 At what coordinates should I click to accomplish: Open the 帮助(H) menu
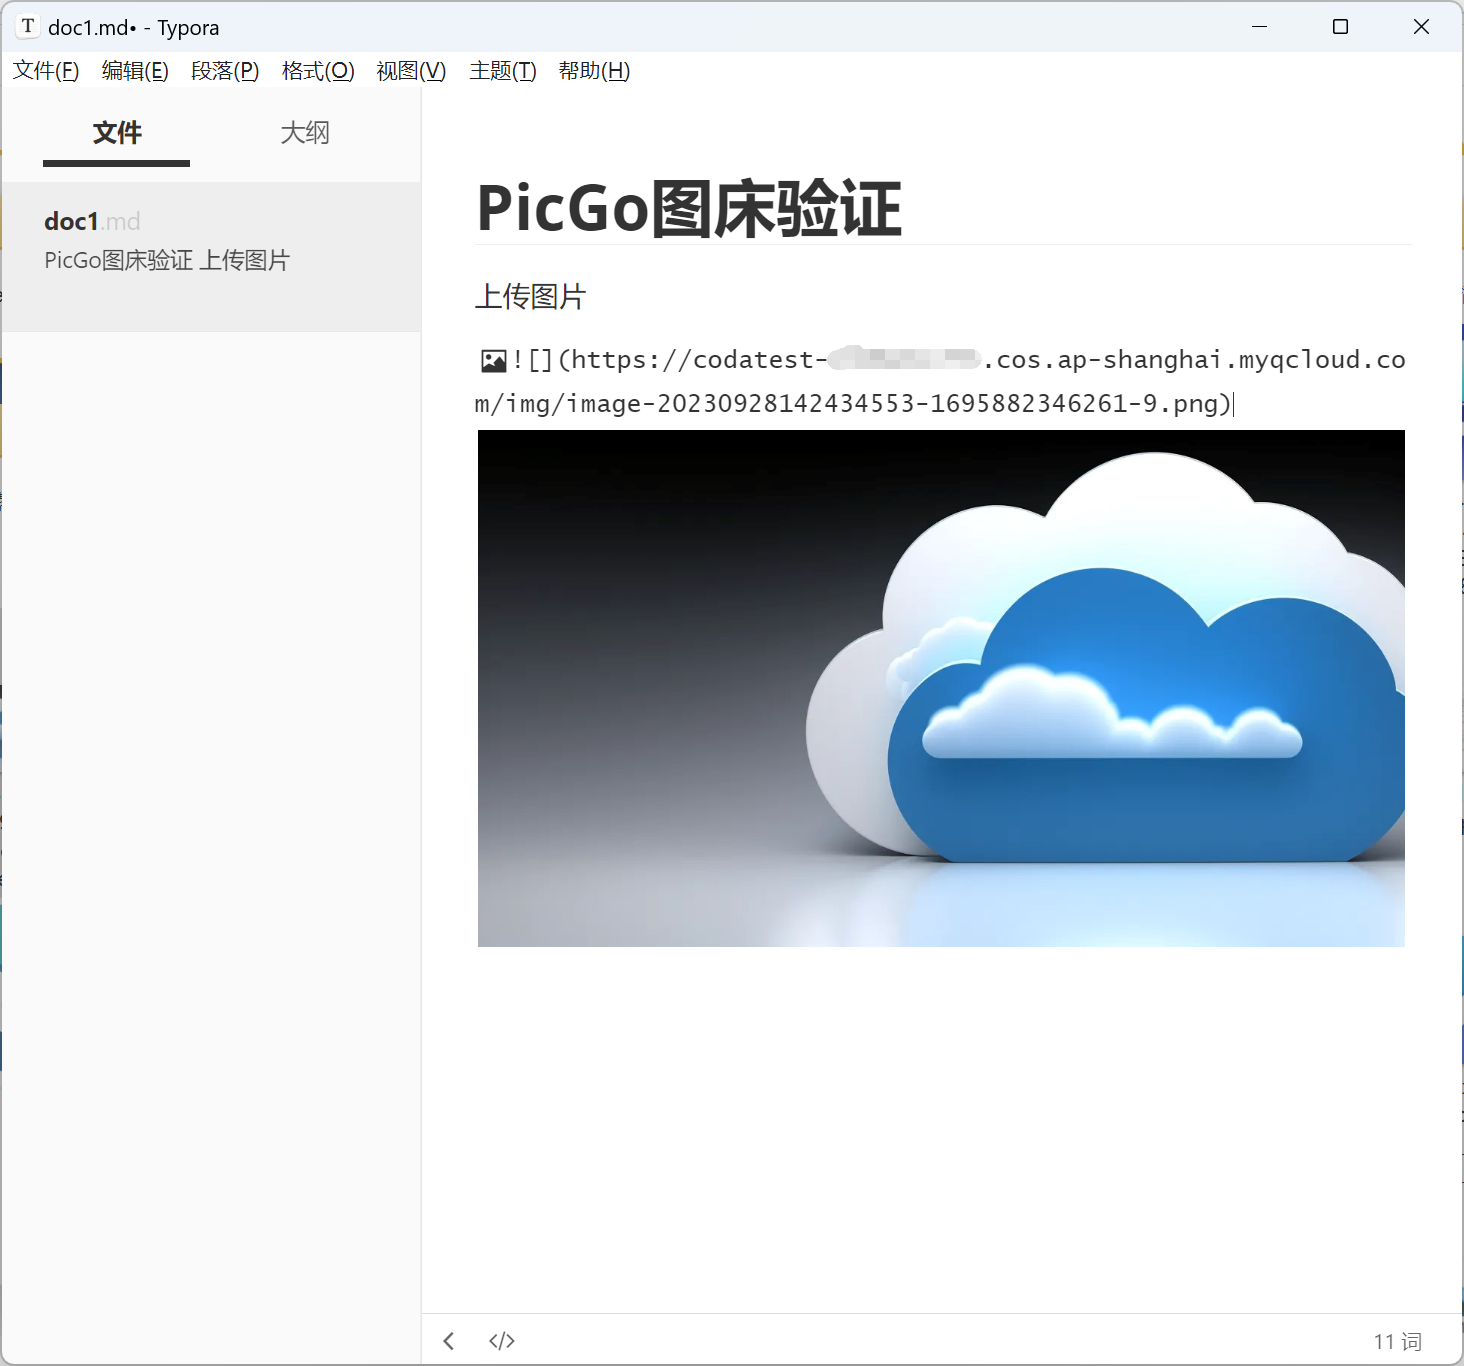594,71
